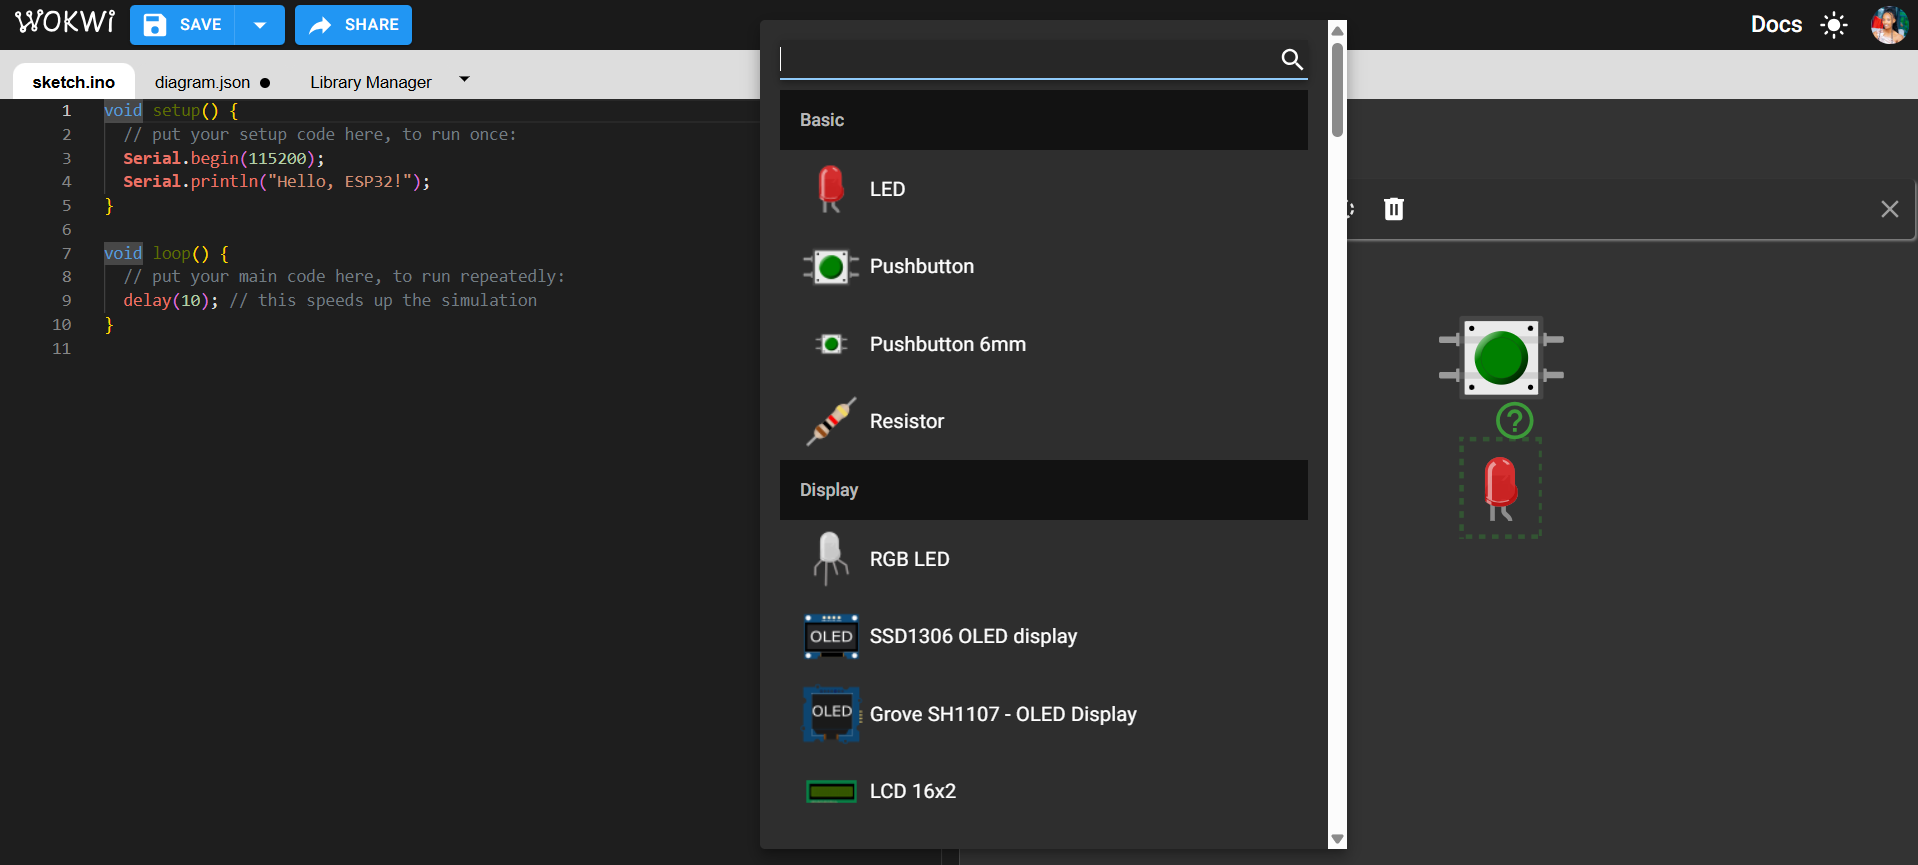Image resolution: width=1918 pixels, height=865 pixels.
Task: Select the Pushbutton part icon
Action: click(x=831, y=267)
